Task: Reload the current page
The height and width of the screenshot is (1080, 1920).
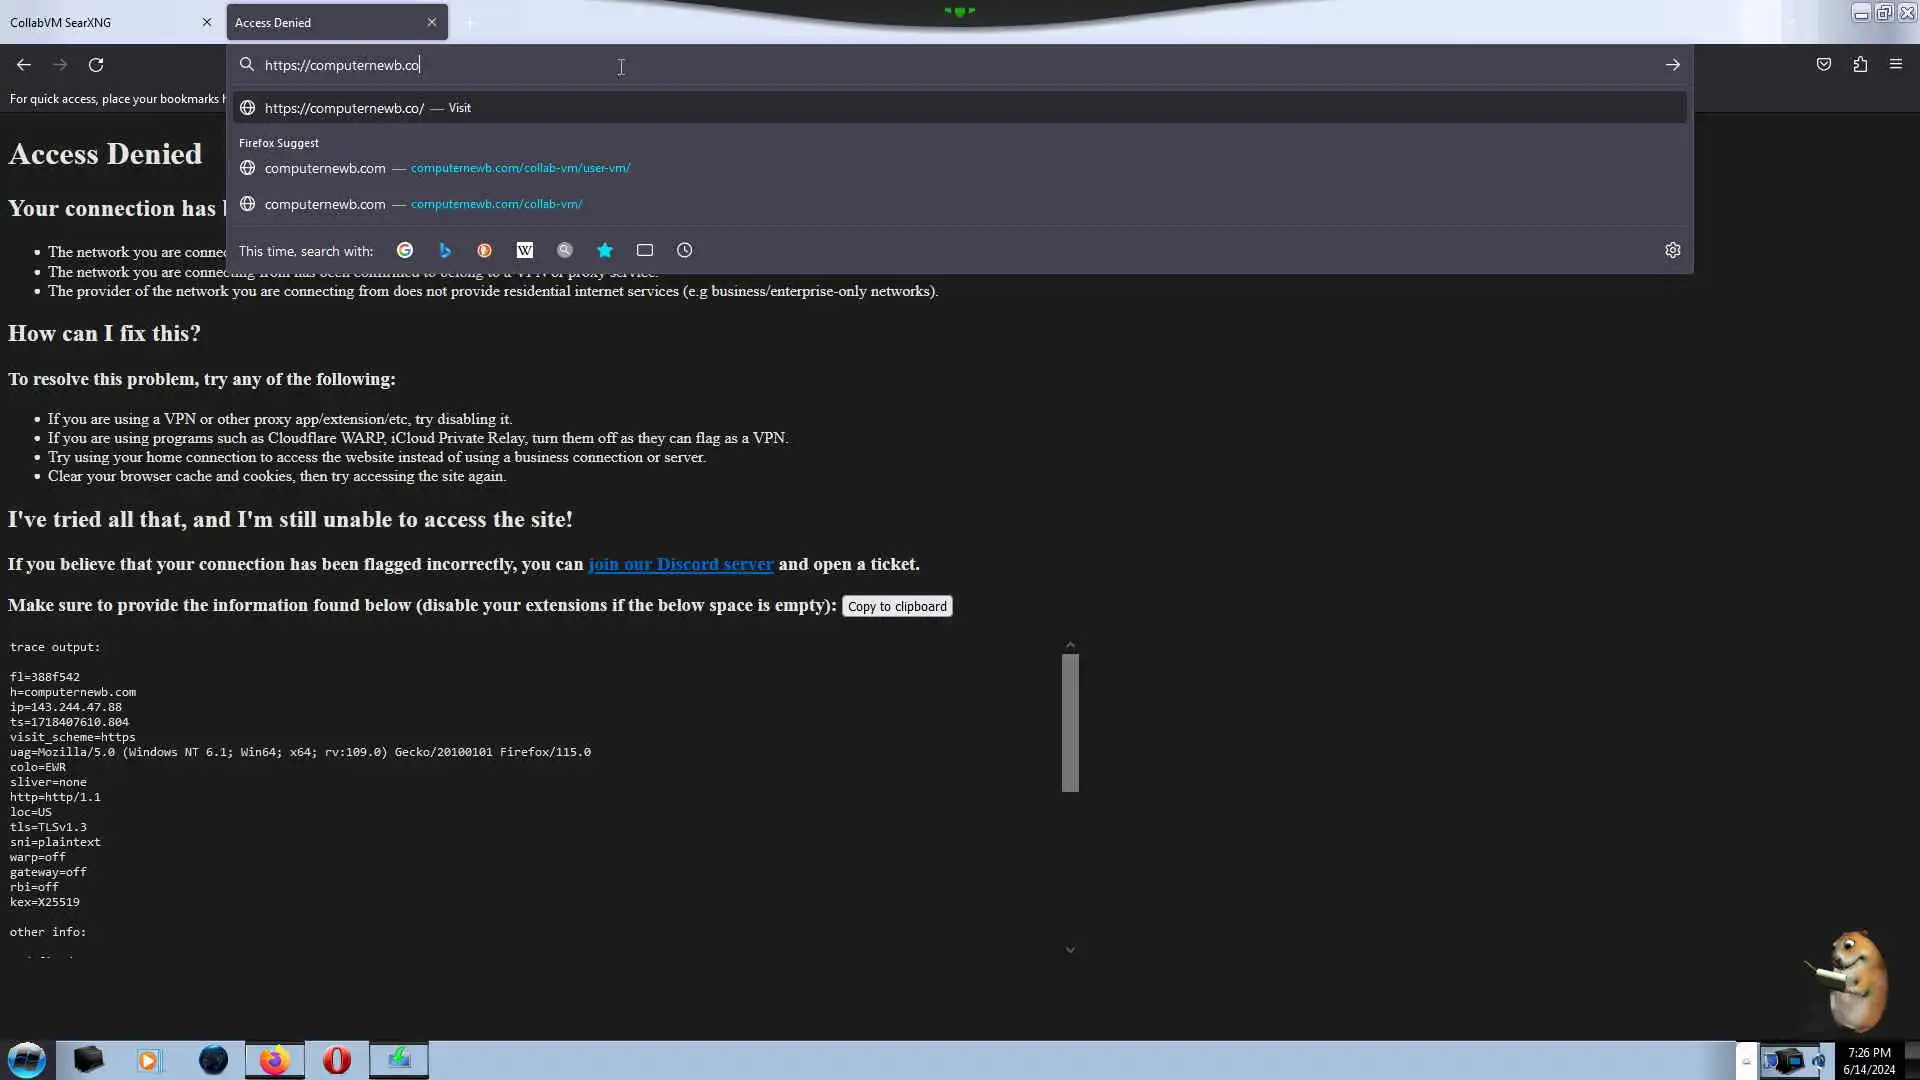Action: (x=96, y=65)
